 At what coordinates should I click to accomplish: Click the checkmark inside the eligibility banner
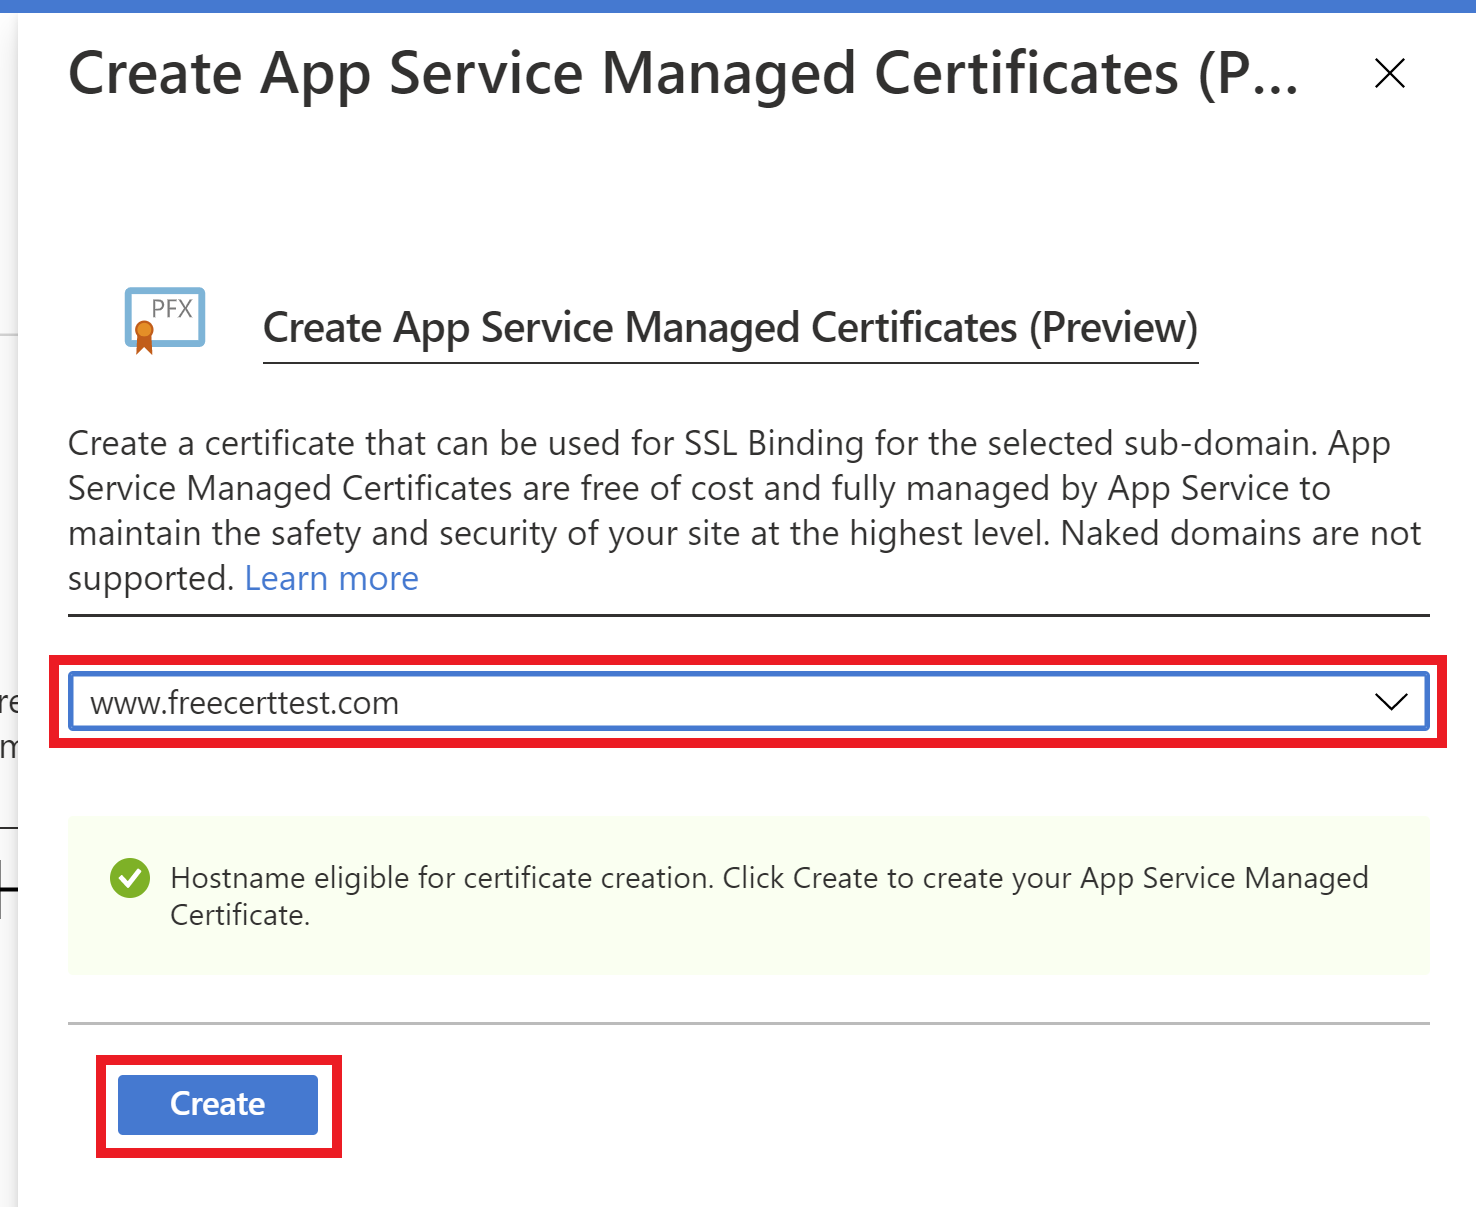pos(129,878)
